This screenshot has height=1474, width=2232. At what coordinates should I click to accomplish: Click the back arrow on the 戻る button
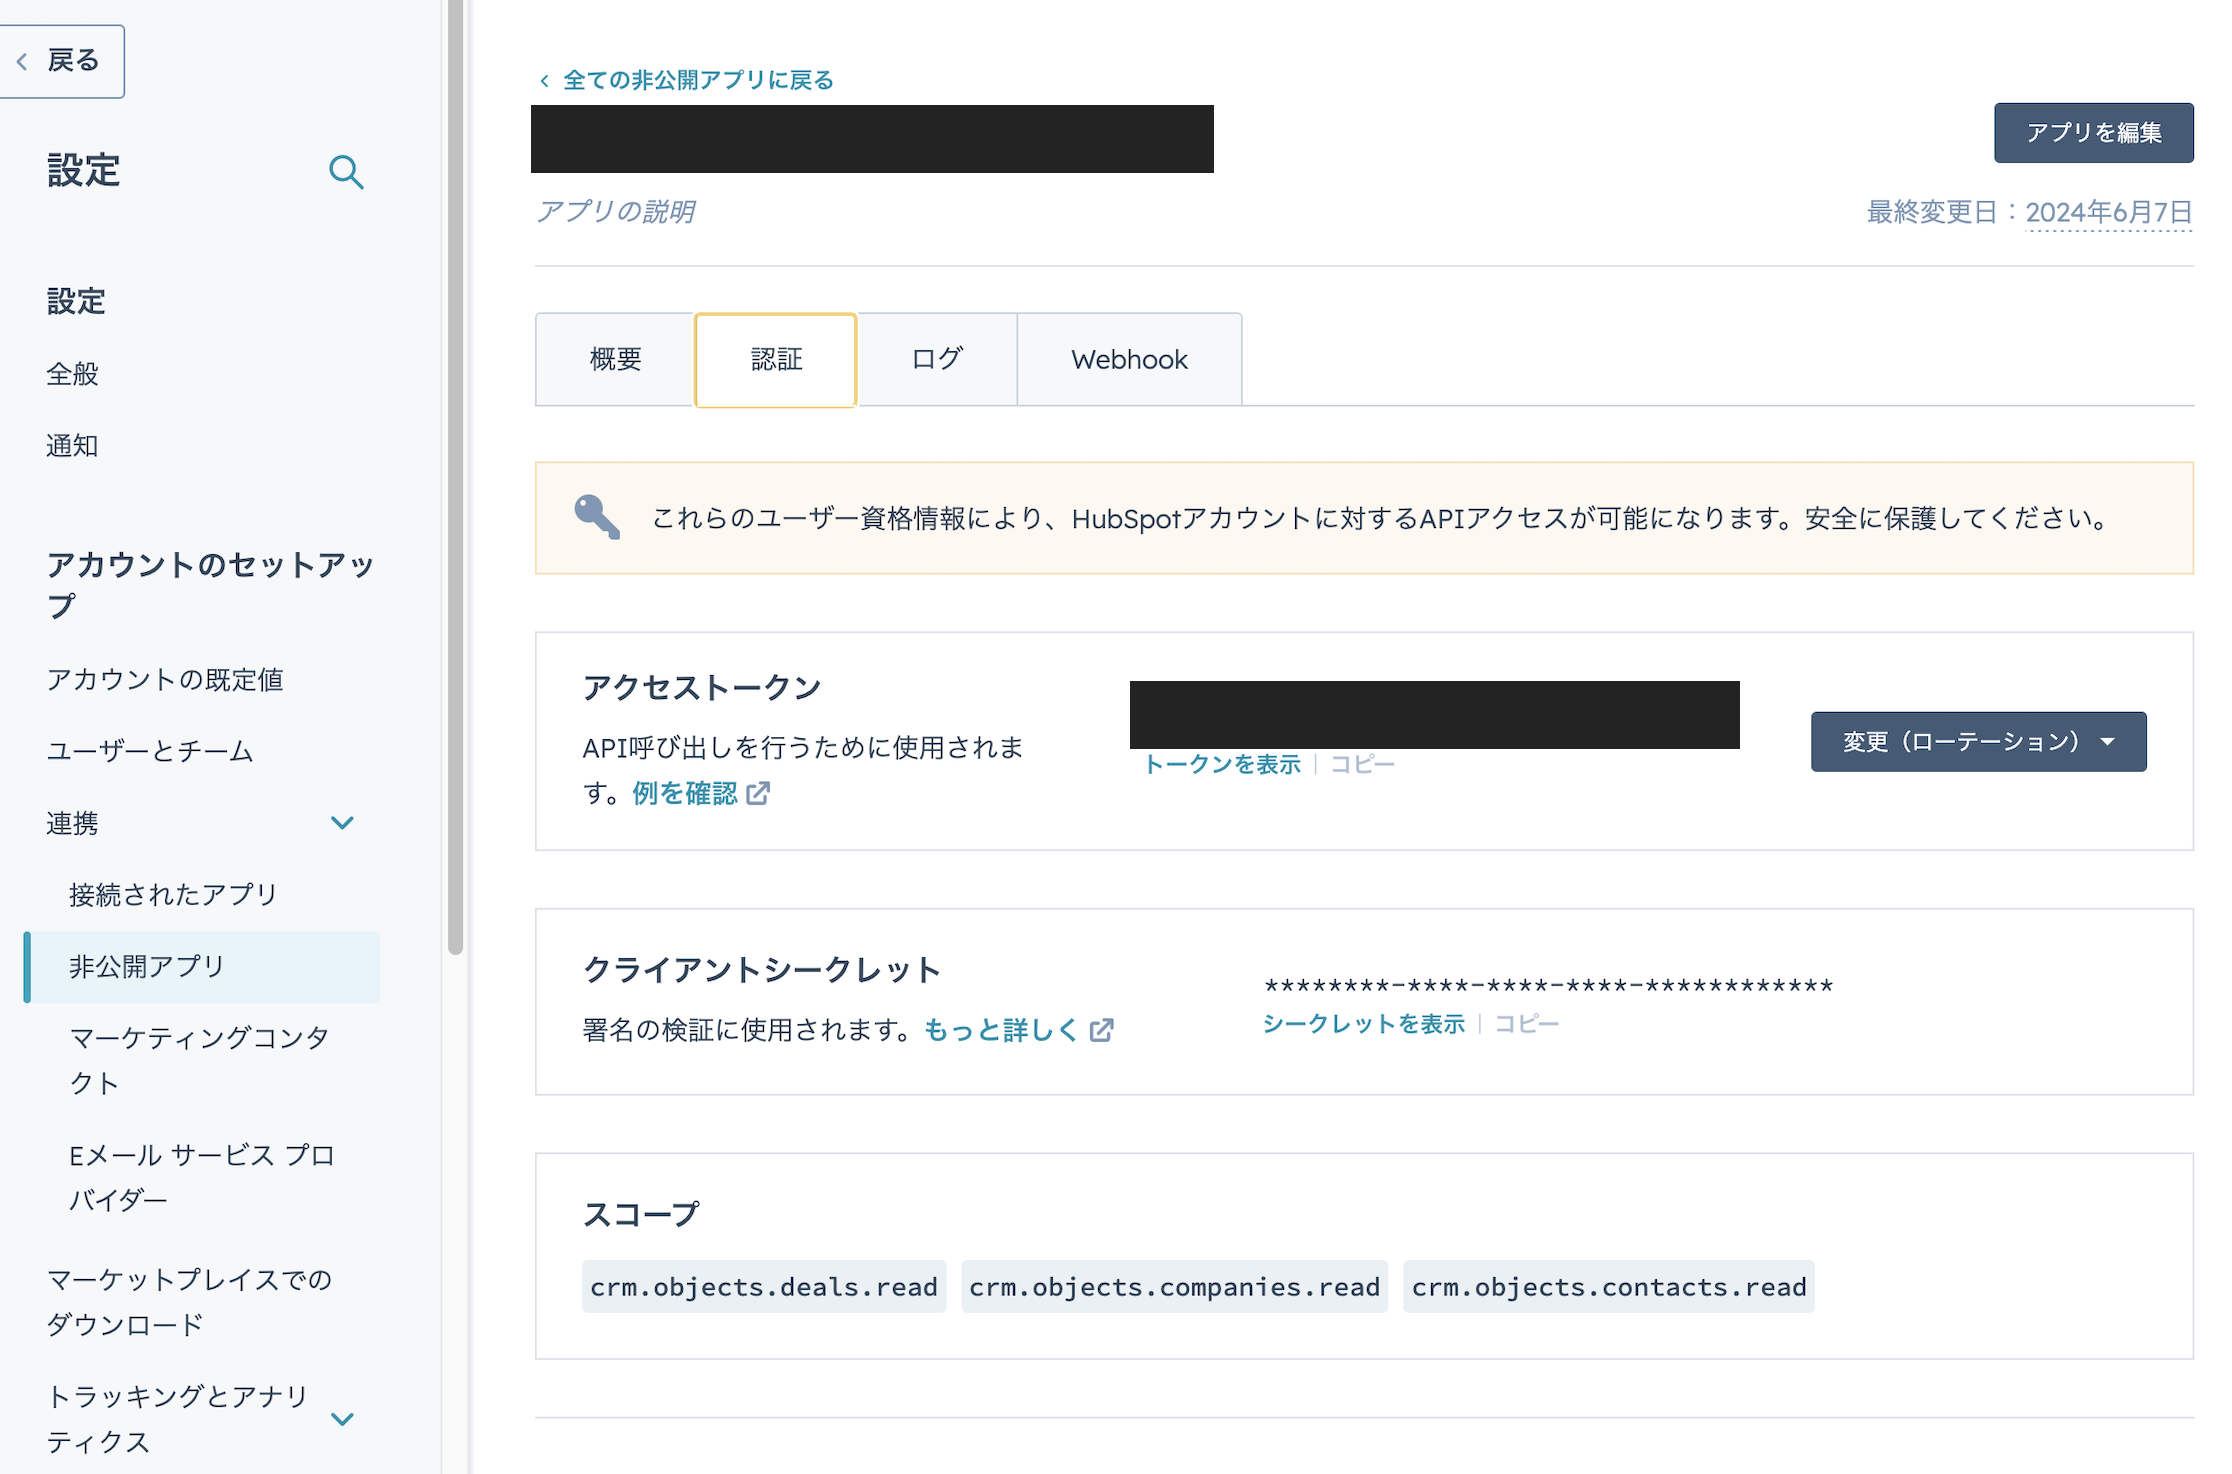(22, 61)
